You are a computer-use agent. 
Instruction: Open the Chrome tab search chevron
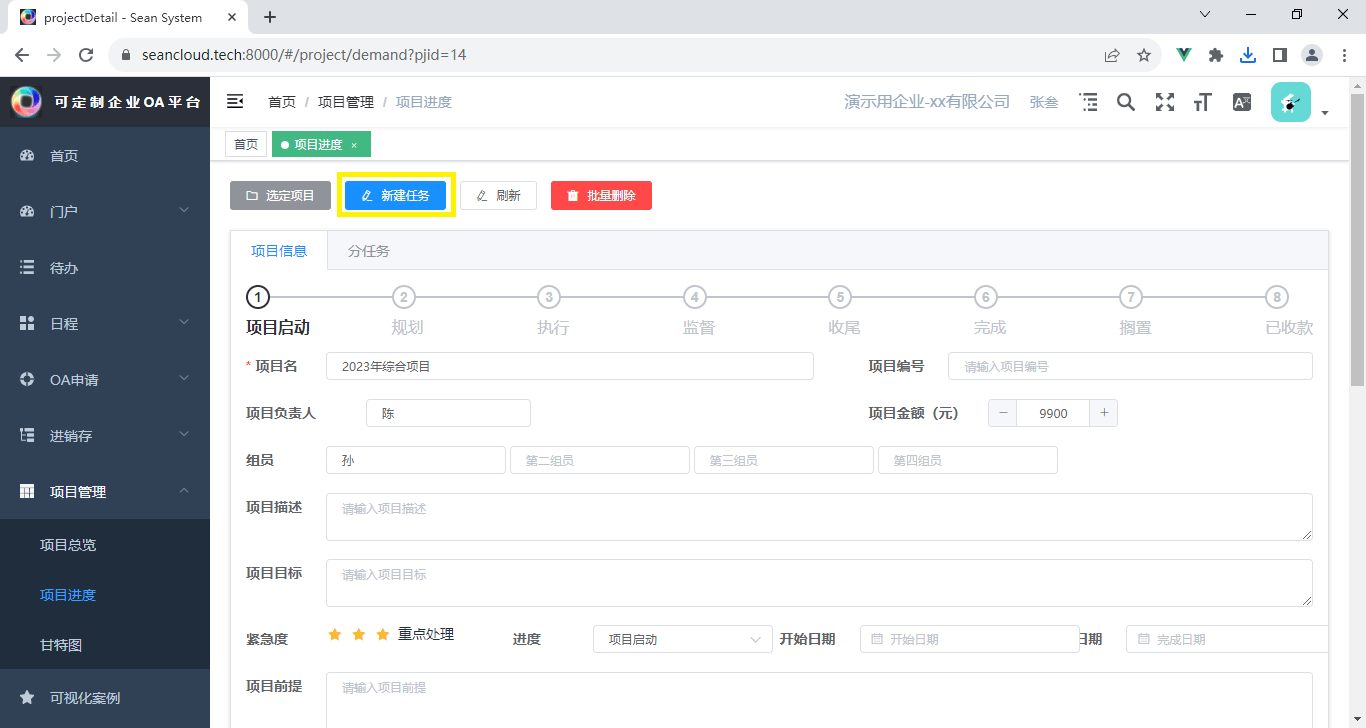point(1205,15)
